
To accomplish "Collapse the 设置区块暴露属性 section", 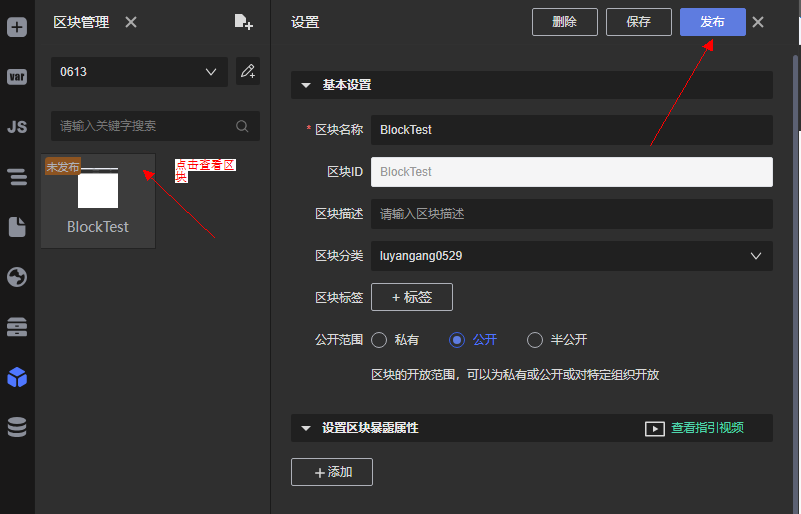I will point(306,428).
